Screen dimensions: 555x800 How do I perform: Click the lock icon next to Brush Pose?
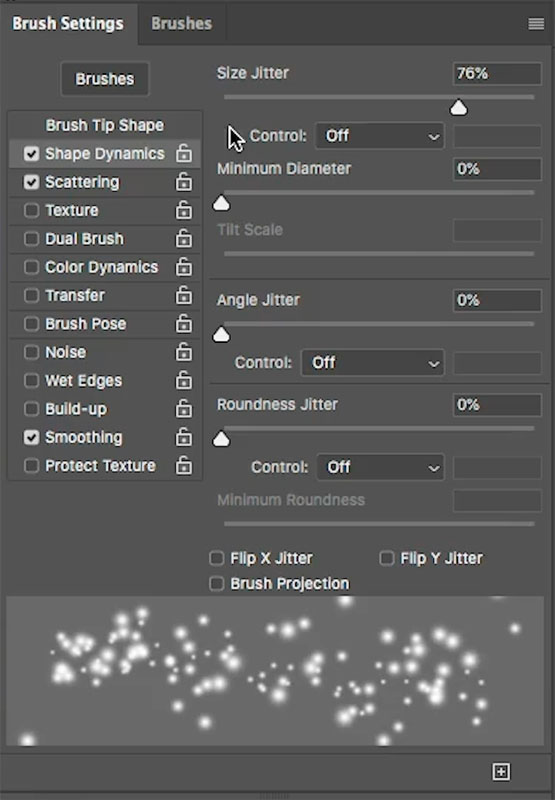(x=184, y=323)
